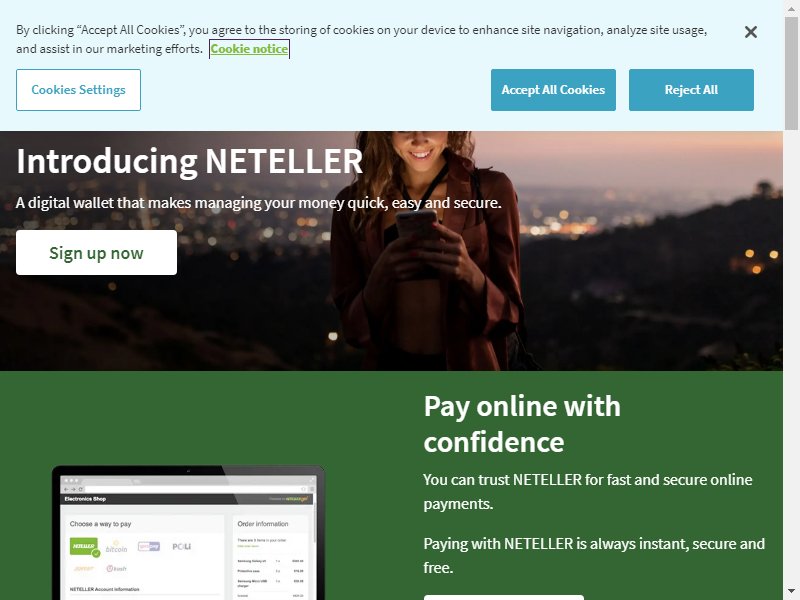800x600 pixels.
Task: Click the Introducing NETELLER heading
Action: pos(189,161)
